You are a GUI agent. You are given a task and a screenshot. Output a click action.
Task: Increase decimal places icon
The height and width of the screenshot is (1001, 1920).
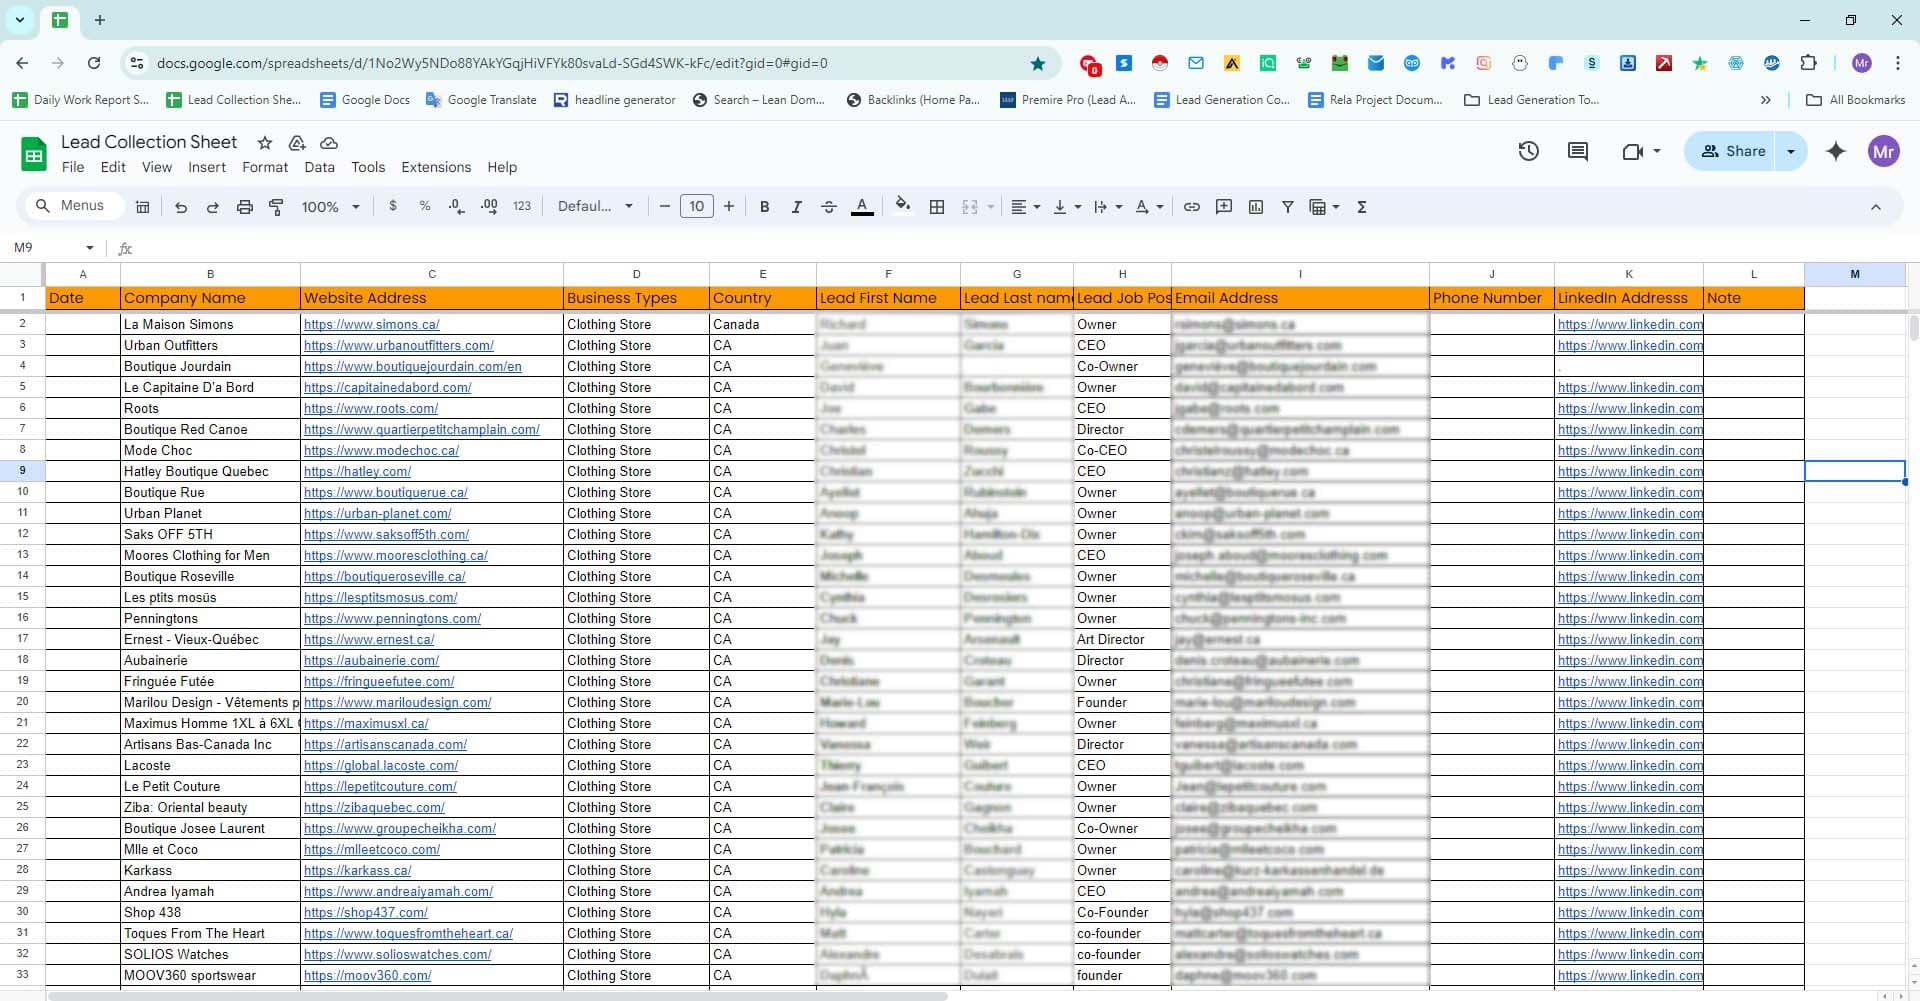[x=489, y=206]
